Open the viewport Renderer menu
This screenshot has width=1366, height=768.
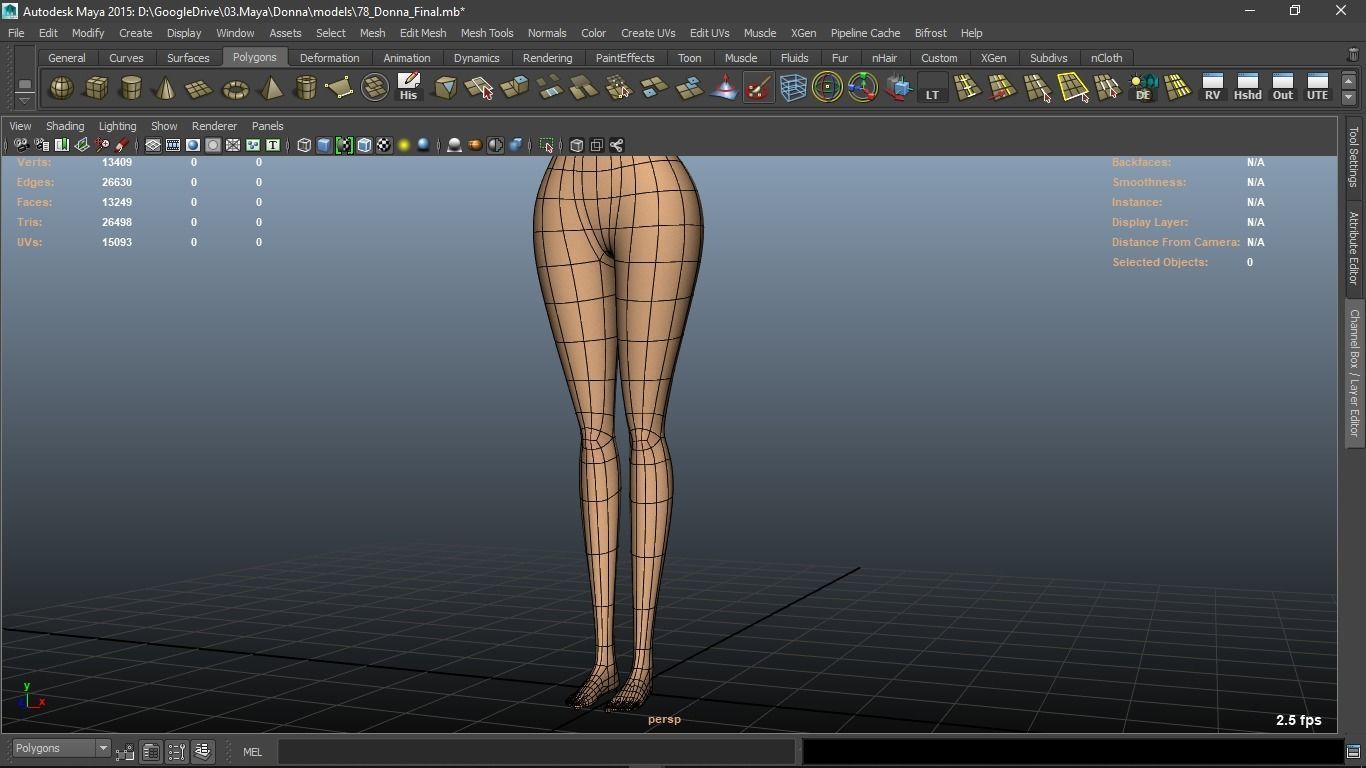coord(214,126)
